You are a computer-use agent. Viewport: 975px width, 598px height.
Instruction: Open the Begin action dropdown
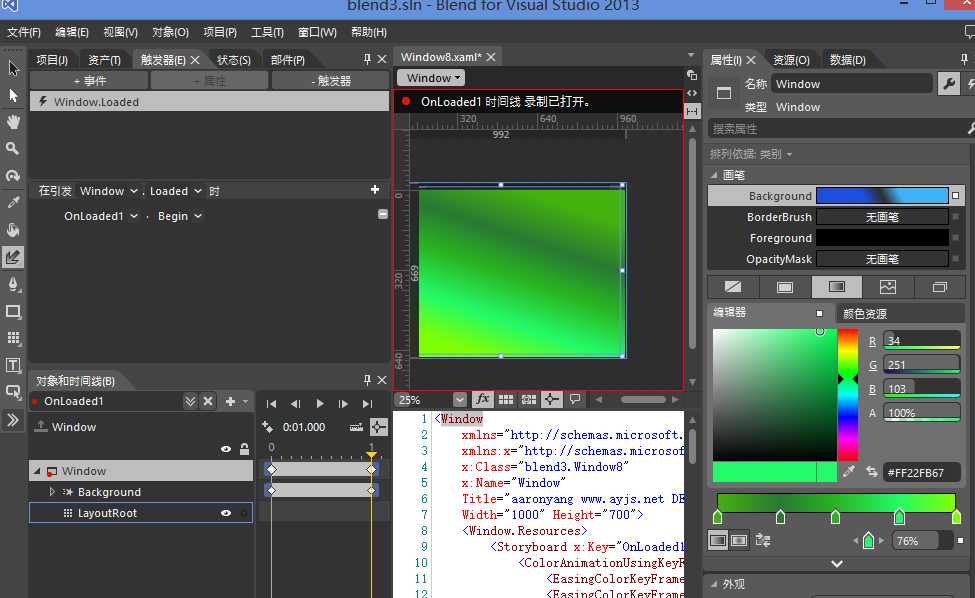[x=179, y=216]
